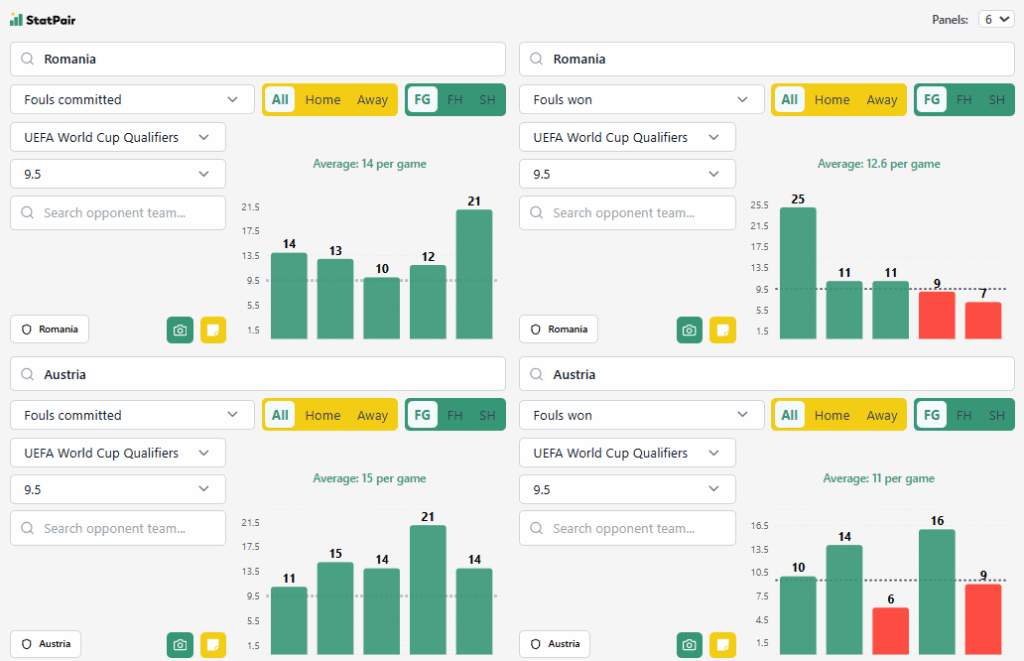Screen dimensions: 1024x661
Task: Select Away filter in Austria Fouls won panel
Action: click(x=881, y=416)
